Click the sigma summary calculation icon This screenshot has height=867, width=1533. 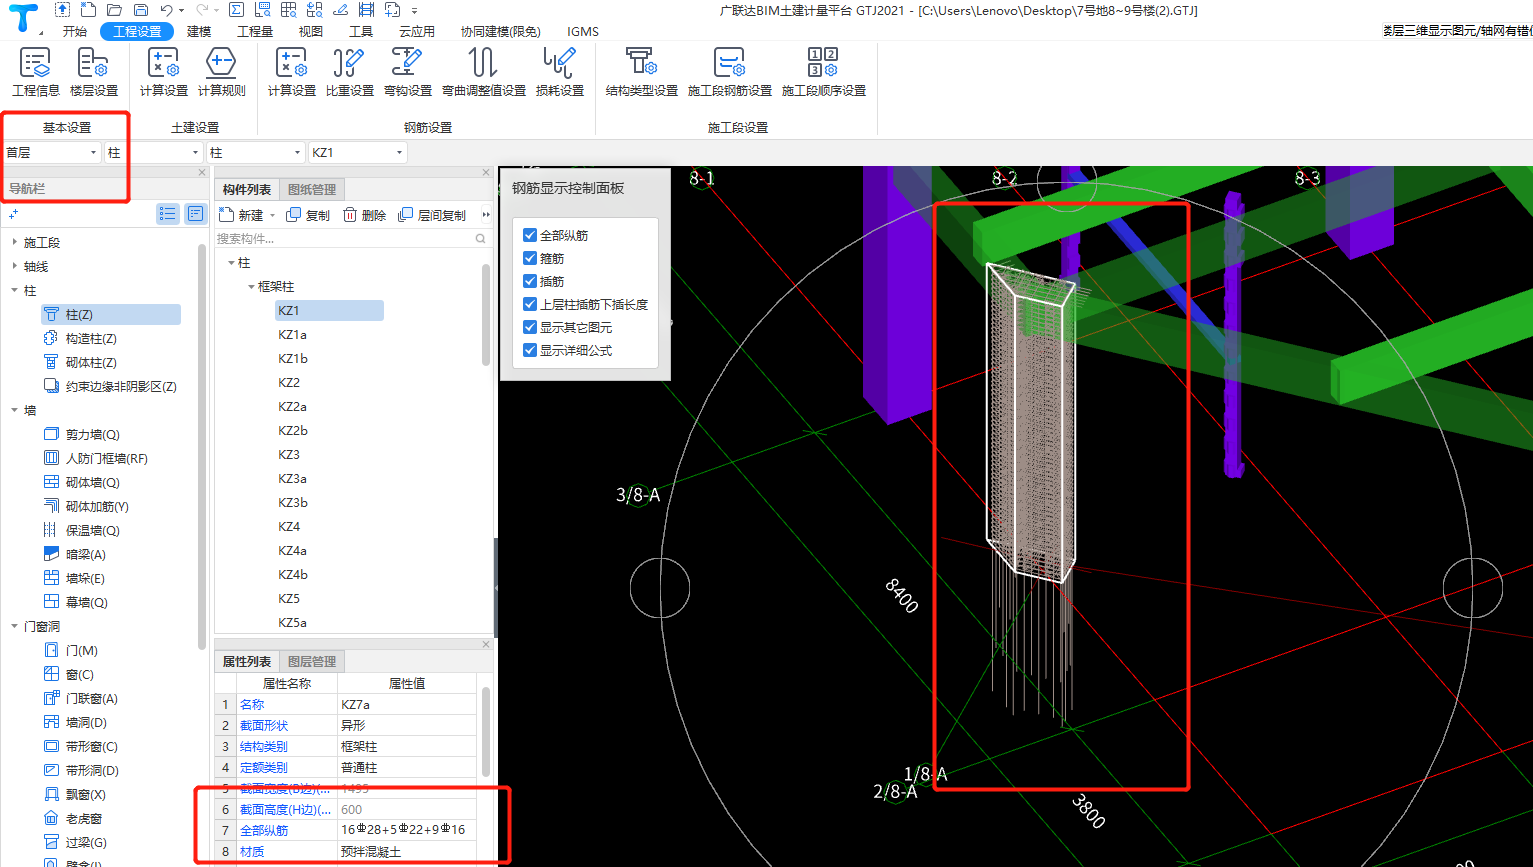pos(236,10)
